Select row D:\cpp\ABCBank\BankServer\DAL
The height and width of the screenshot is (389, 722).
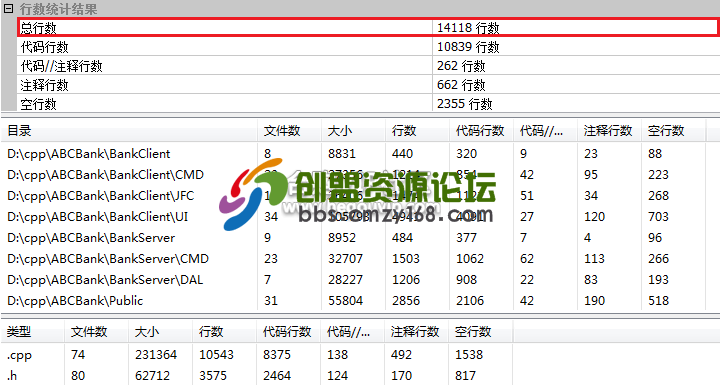coord(353,280)
